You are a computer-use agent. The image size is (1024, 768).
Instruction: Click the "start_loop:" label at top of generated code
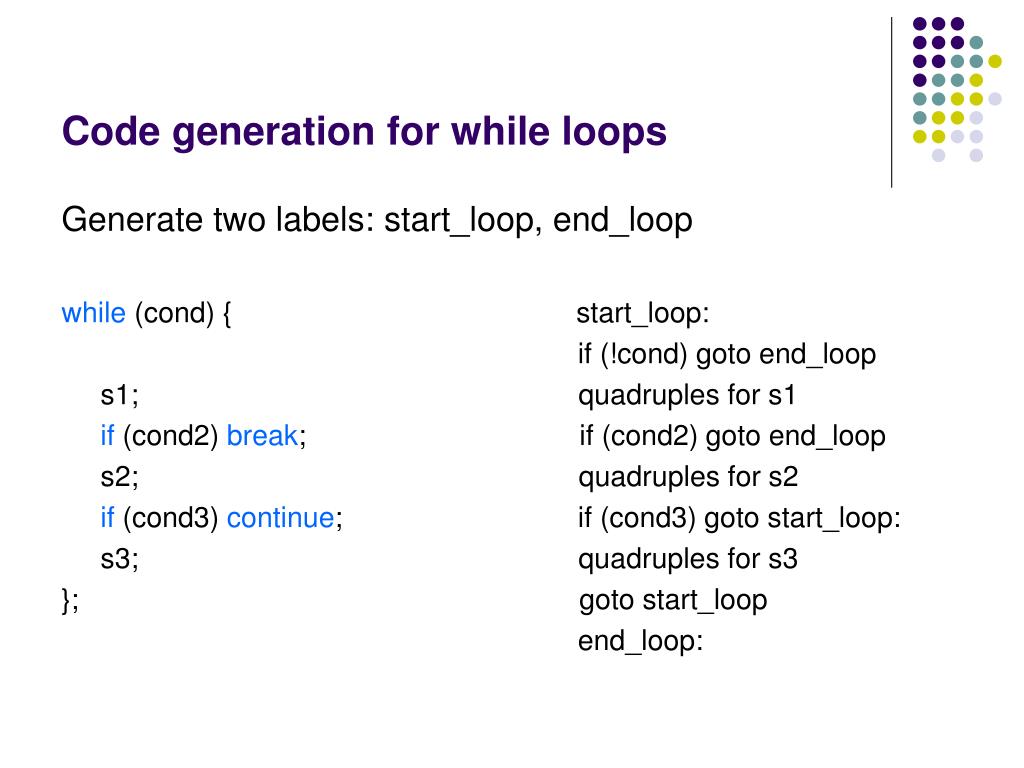point(643,313)
